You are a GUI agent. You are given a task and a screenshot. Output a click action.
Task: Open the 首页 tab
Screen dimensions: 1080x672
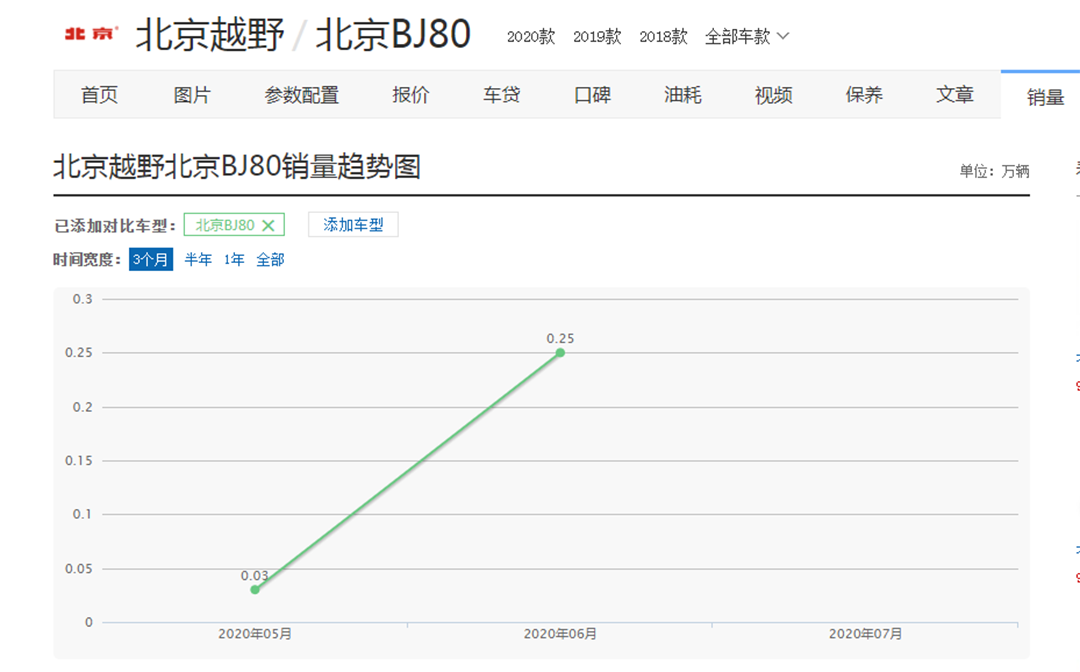pyautogui.click(x=99, y=95)
